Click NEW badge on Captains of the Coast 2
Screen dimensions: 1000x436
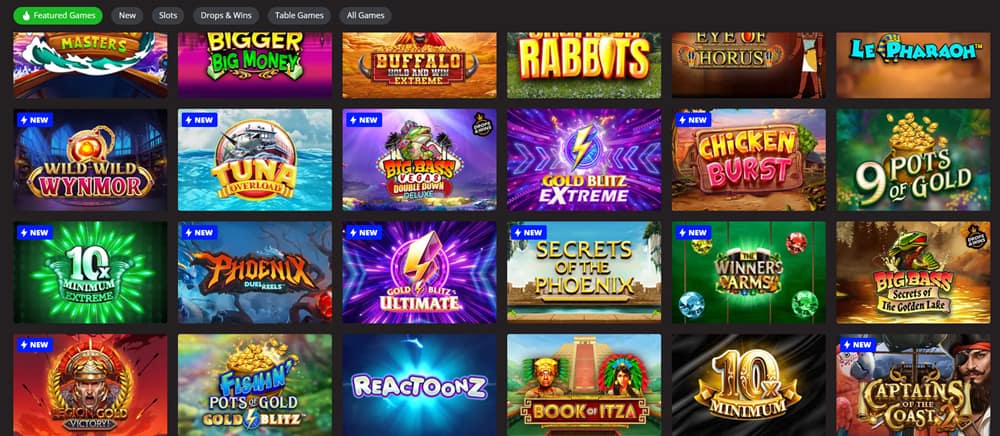click(x=858, y=345)
